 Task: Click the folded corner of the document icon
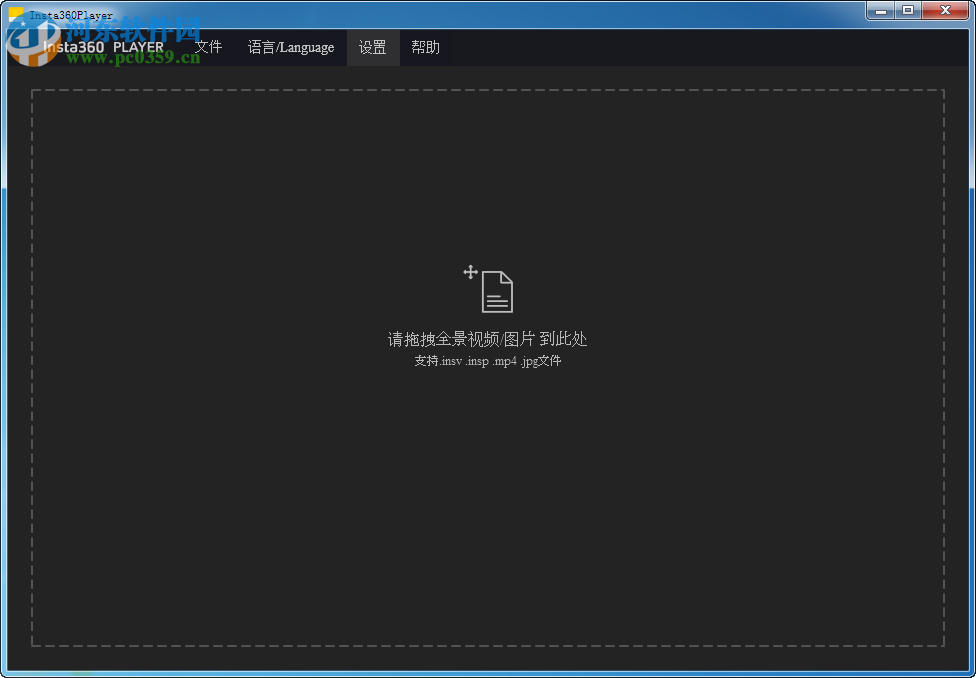click(508, 275)
